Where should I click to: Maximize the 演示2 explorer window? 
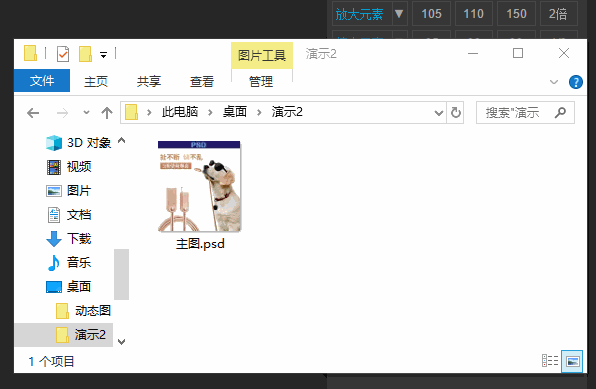[518, 53]
